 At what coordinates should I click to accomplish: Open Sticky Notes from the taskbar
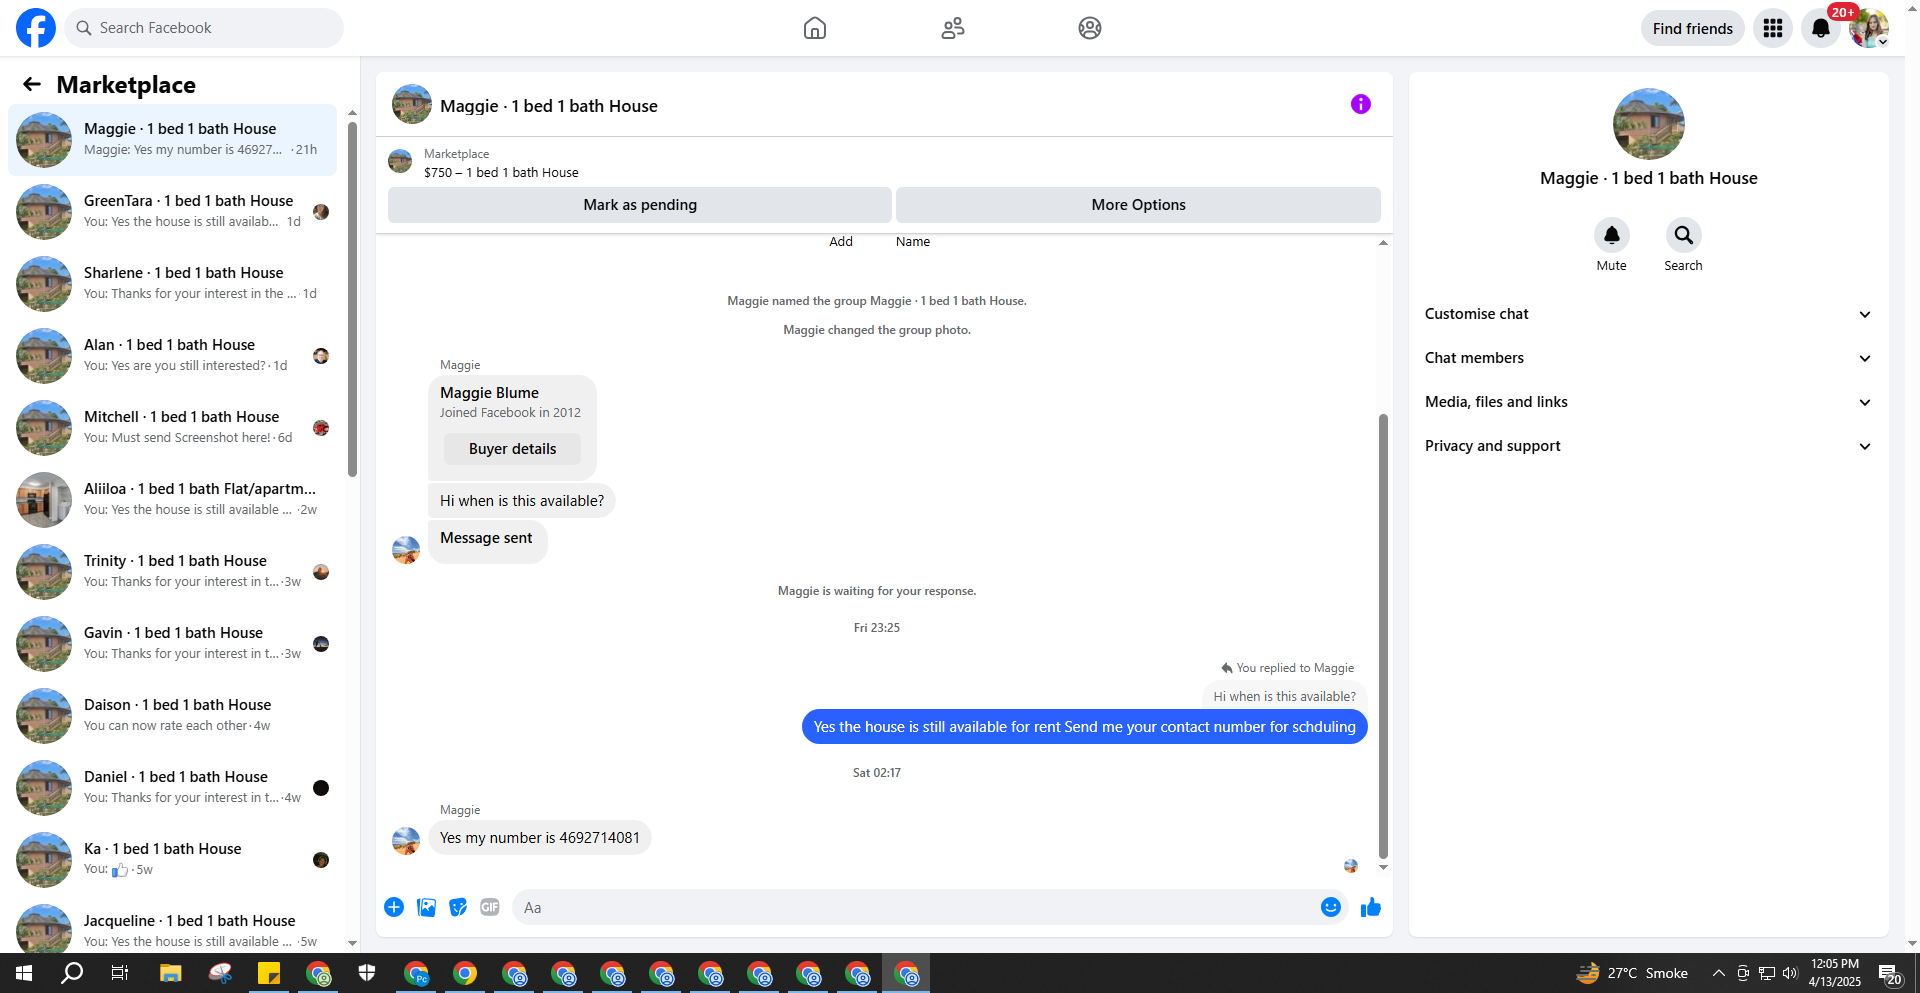click(268, 973)
